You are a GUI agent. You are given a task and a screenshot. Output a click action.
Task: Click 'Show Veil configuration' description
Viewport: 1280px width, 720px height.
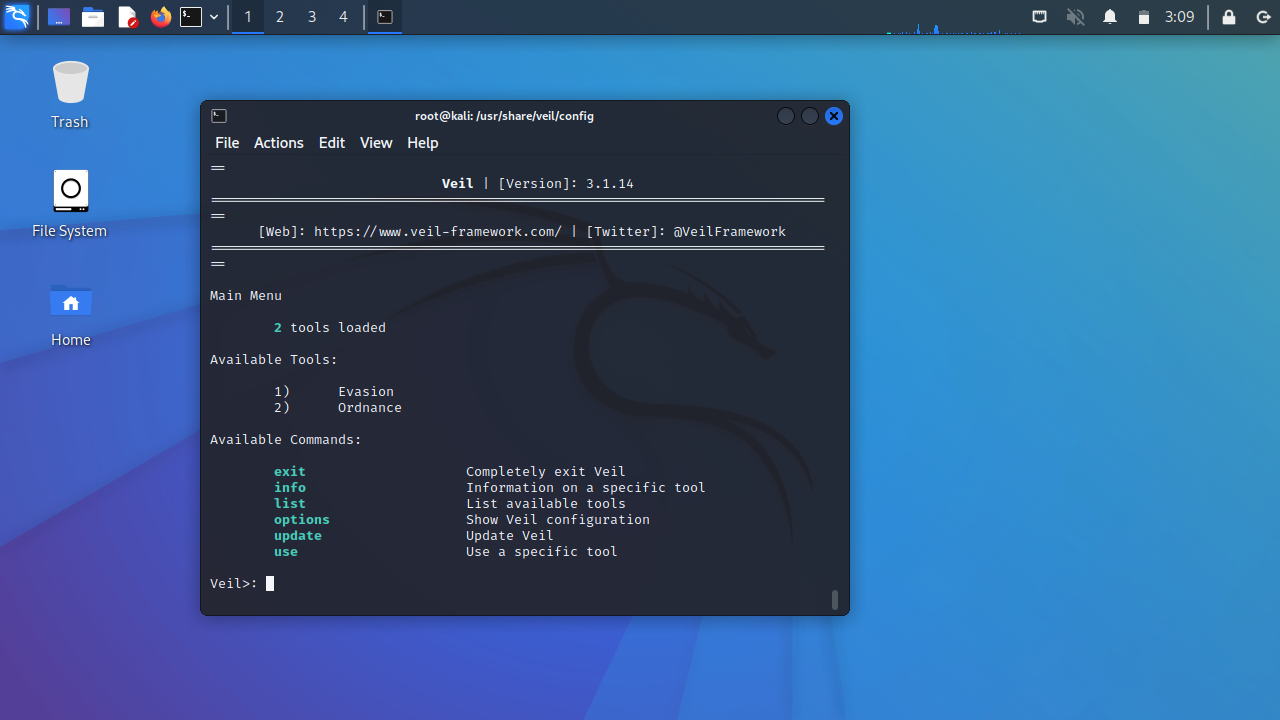(x=558, y=520)
